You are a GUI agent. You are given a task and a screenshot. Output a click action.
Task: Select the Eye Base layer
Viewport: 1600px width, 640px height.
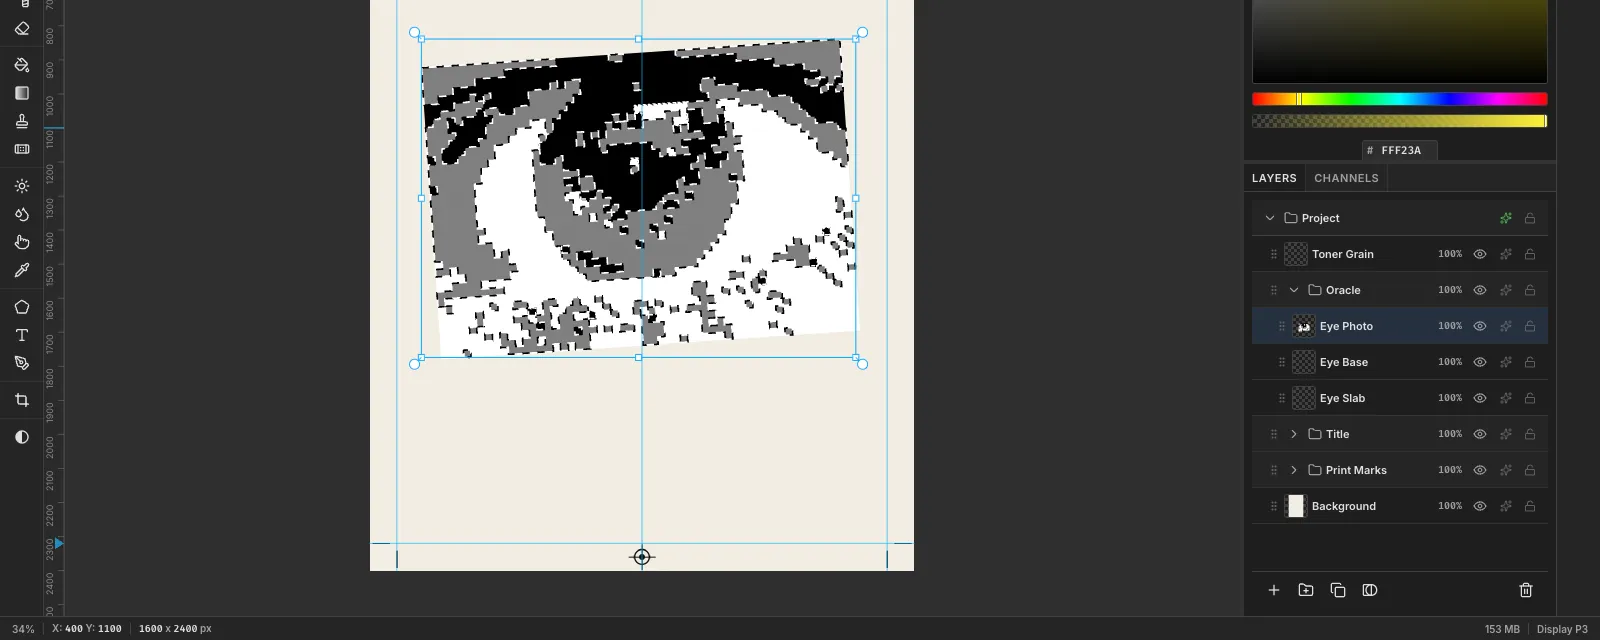[1400, 362]
